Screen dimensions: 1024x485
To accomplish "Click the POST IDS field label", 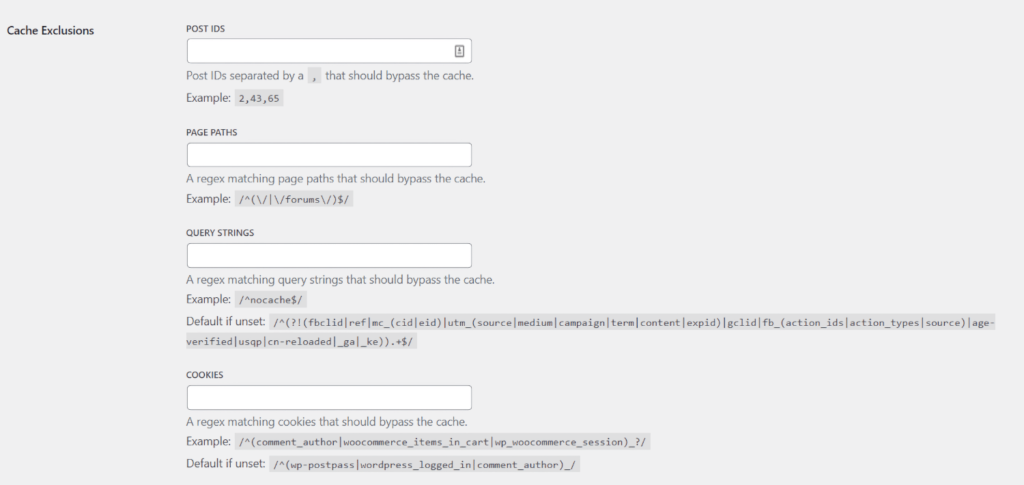I will click(x=204, y=28).
